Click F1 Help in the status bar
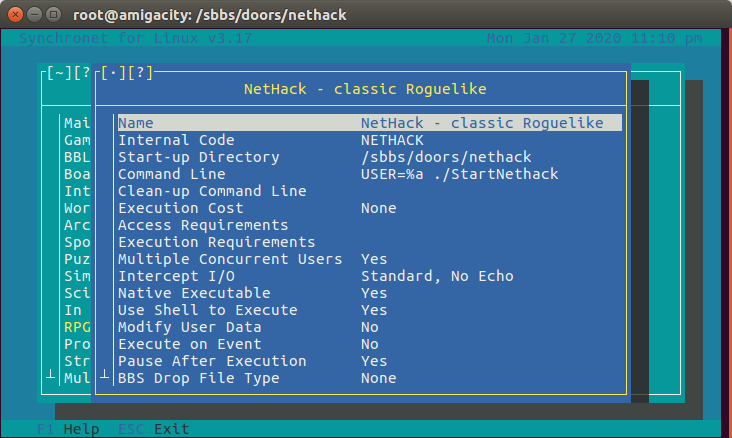732x438 pixels. [x=68, y=429]
